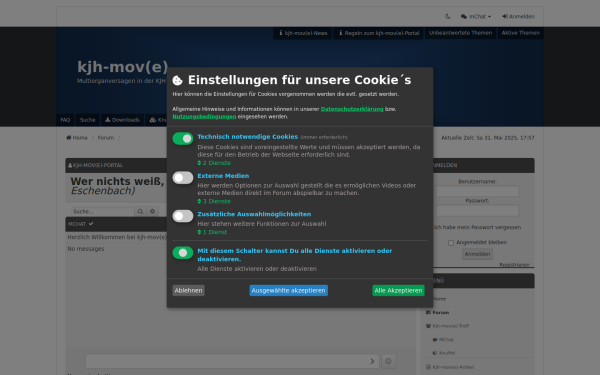Click the cookie icon in the dialog title
The width and height of the screenshot is (600, 375).
coord(178,80)
